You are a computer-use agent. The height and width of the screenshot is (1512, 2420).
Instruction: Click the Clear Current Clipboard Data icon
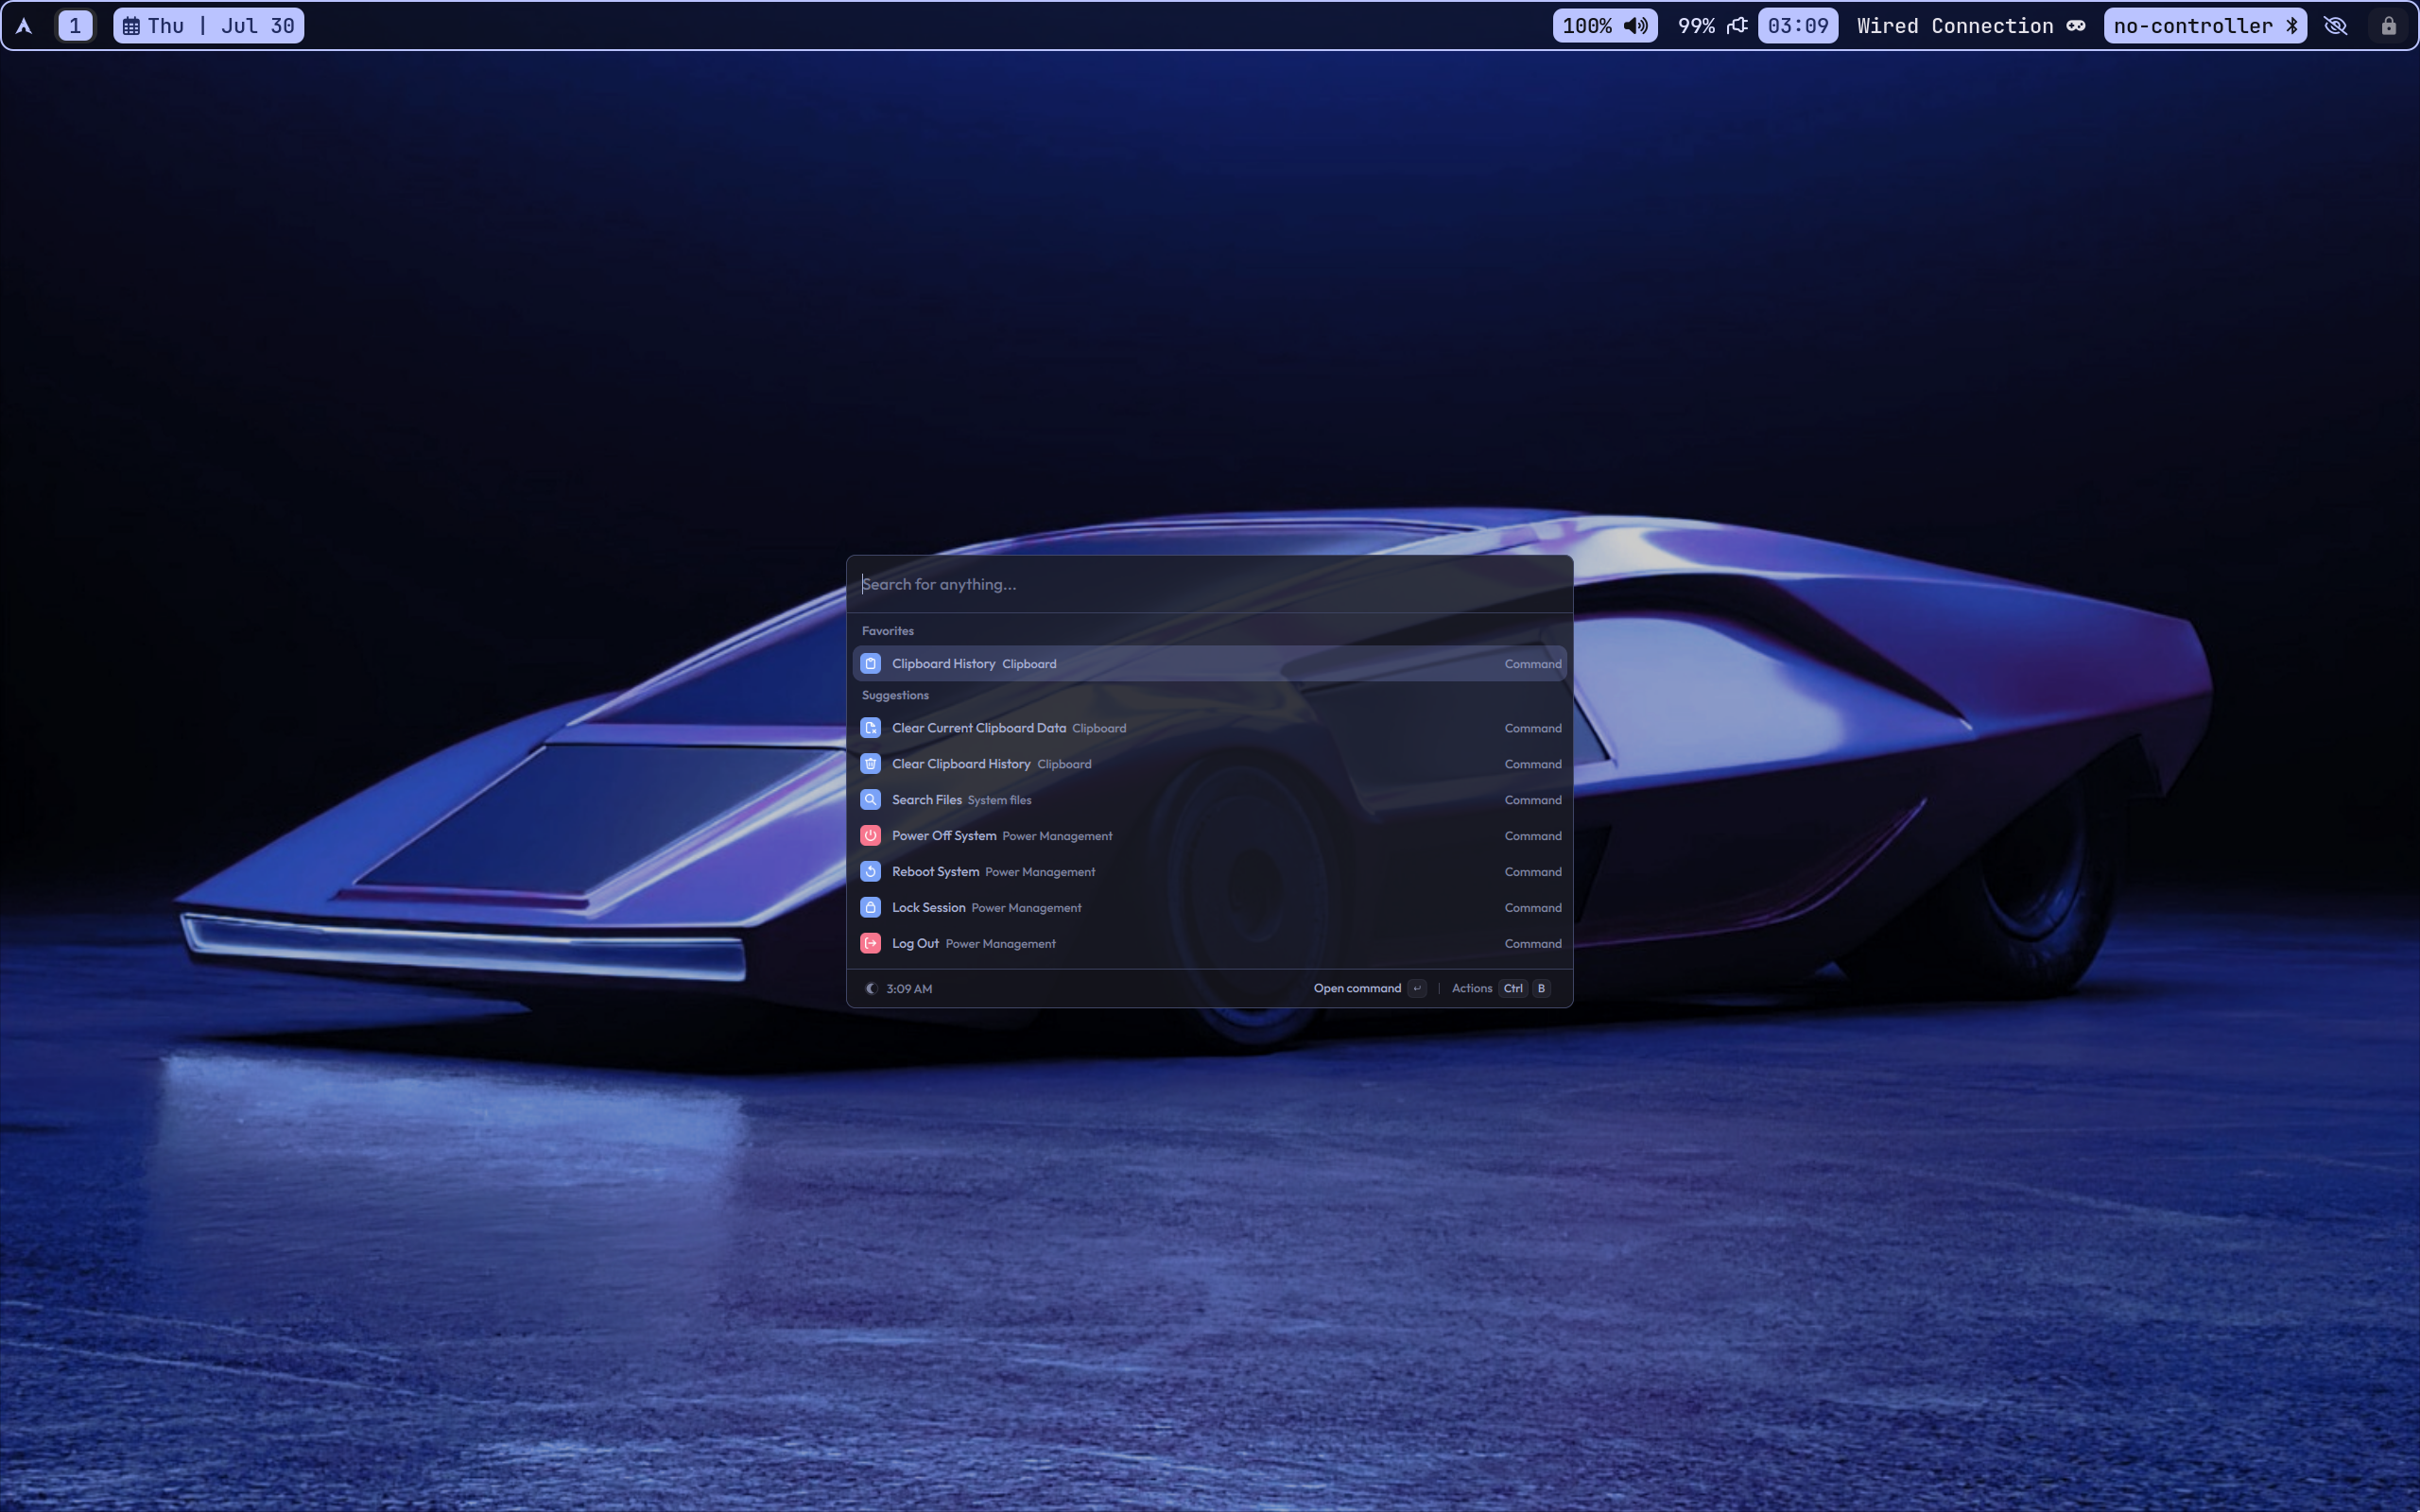click(x=870, y=728)
